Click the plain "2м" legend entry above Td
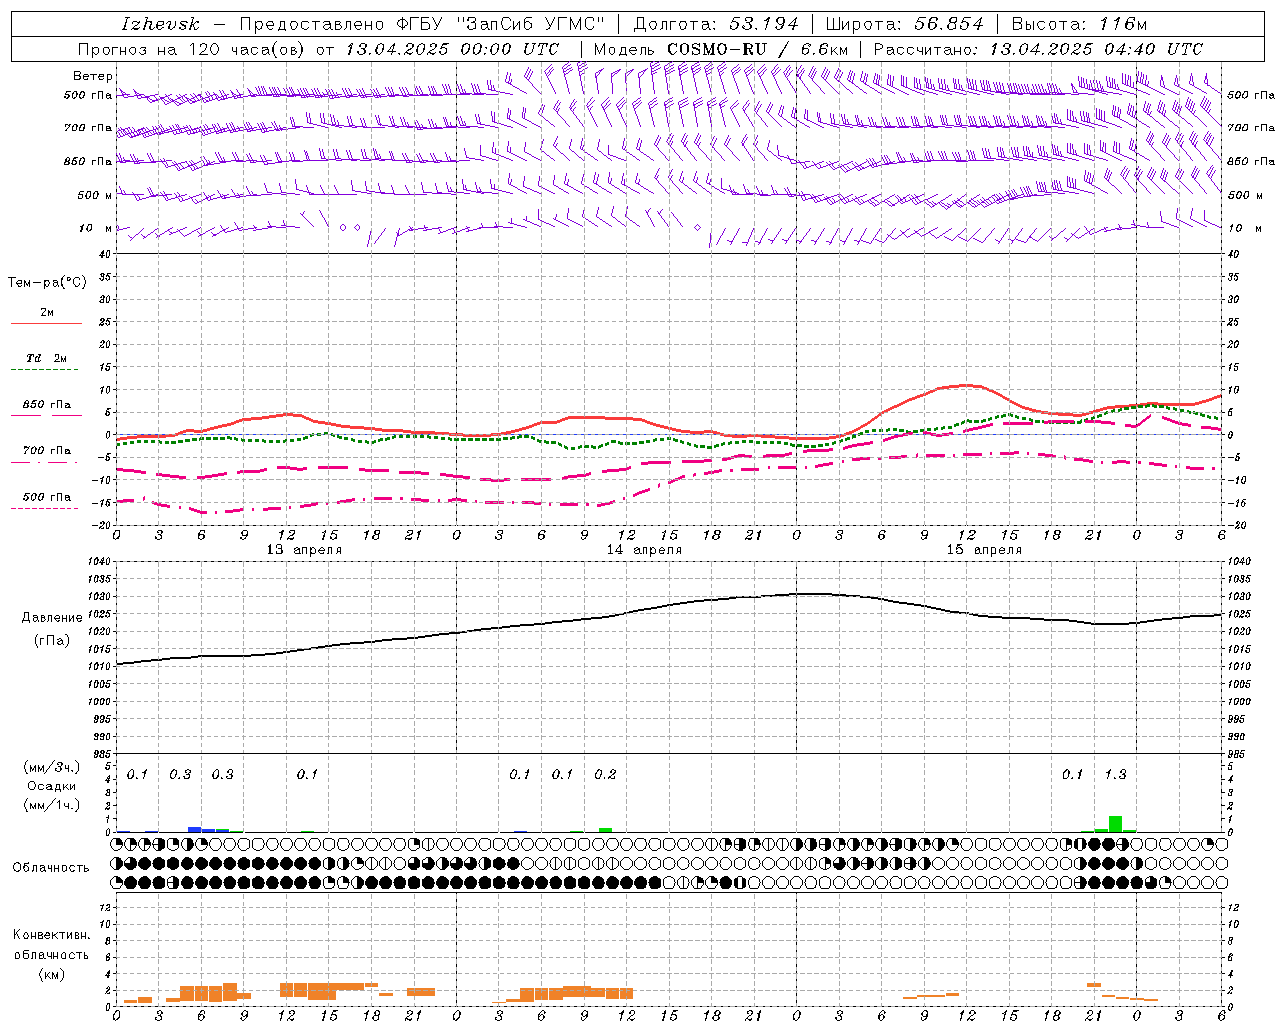The width and height of the screenshot is (1280, 1024). coord(47,313)
